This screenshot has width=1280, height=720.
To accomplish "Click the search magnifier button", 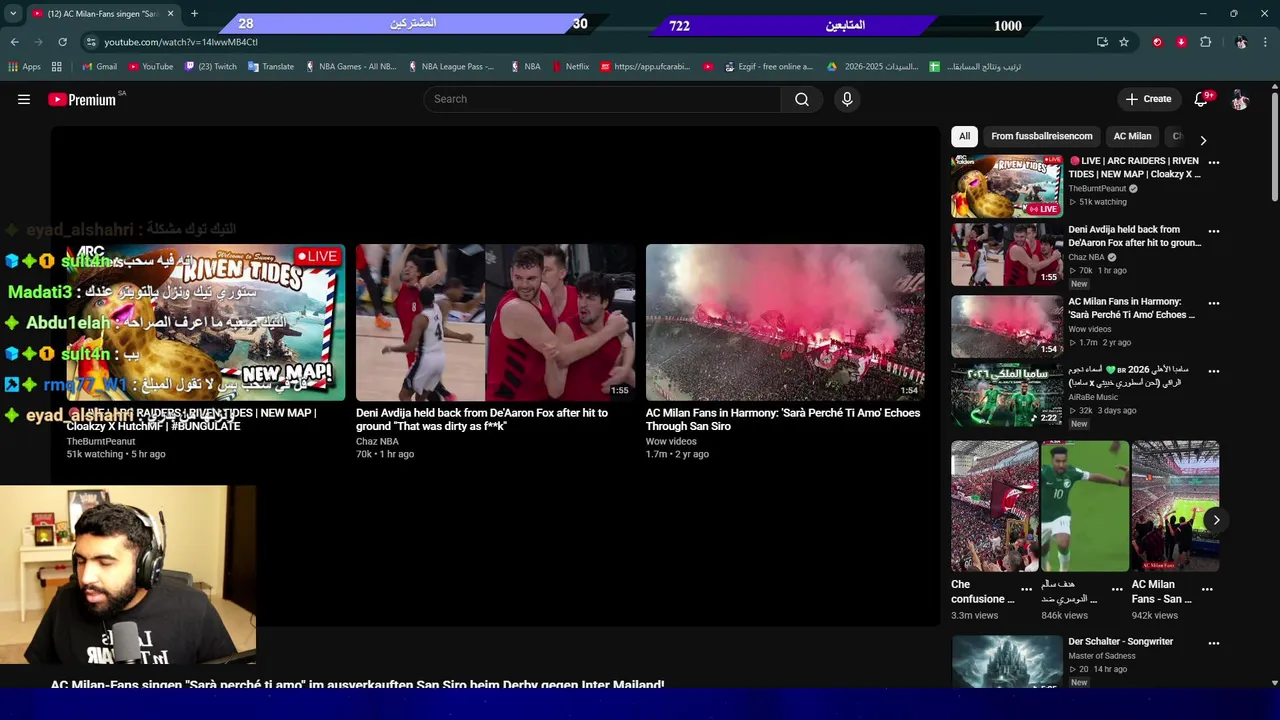I will [x=802, y=99].
